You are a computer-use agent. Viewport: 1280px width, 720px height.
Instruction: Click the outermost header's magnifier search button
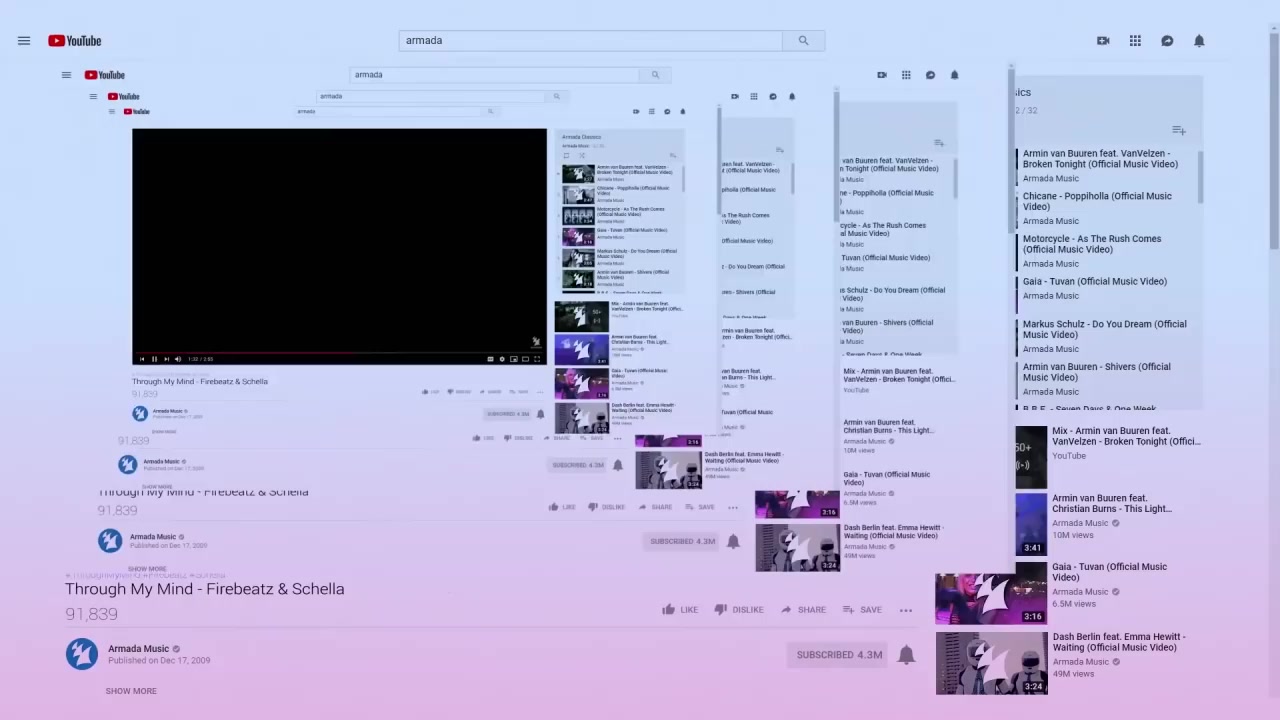point(803,41)
